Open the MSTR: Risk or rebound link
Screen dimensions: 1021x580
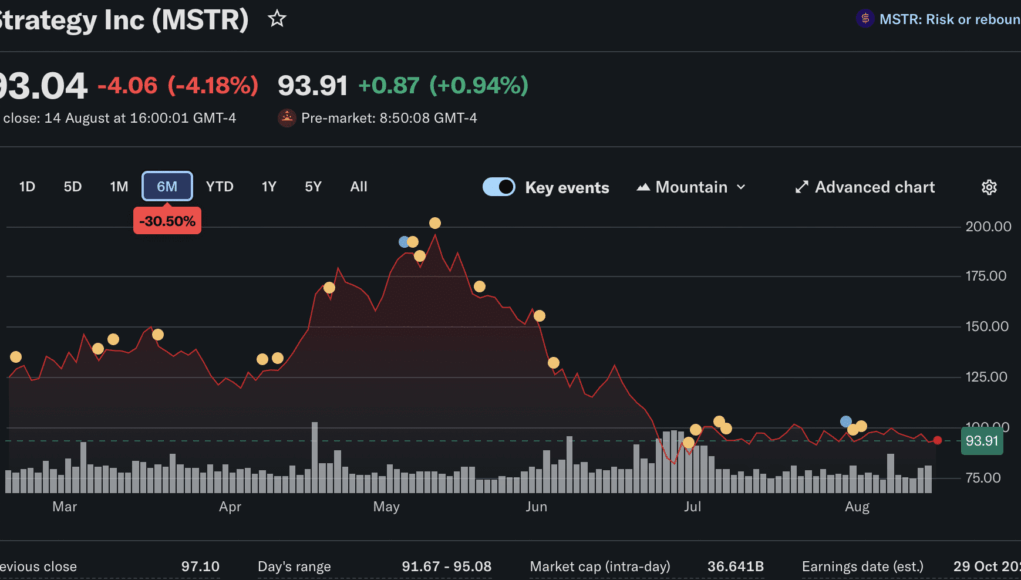click(x=949, y=20)
